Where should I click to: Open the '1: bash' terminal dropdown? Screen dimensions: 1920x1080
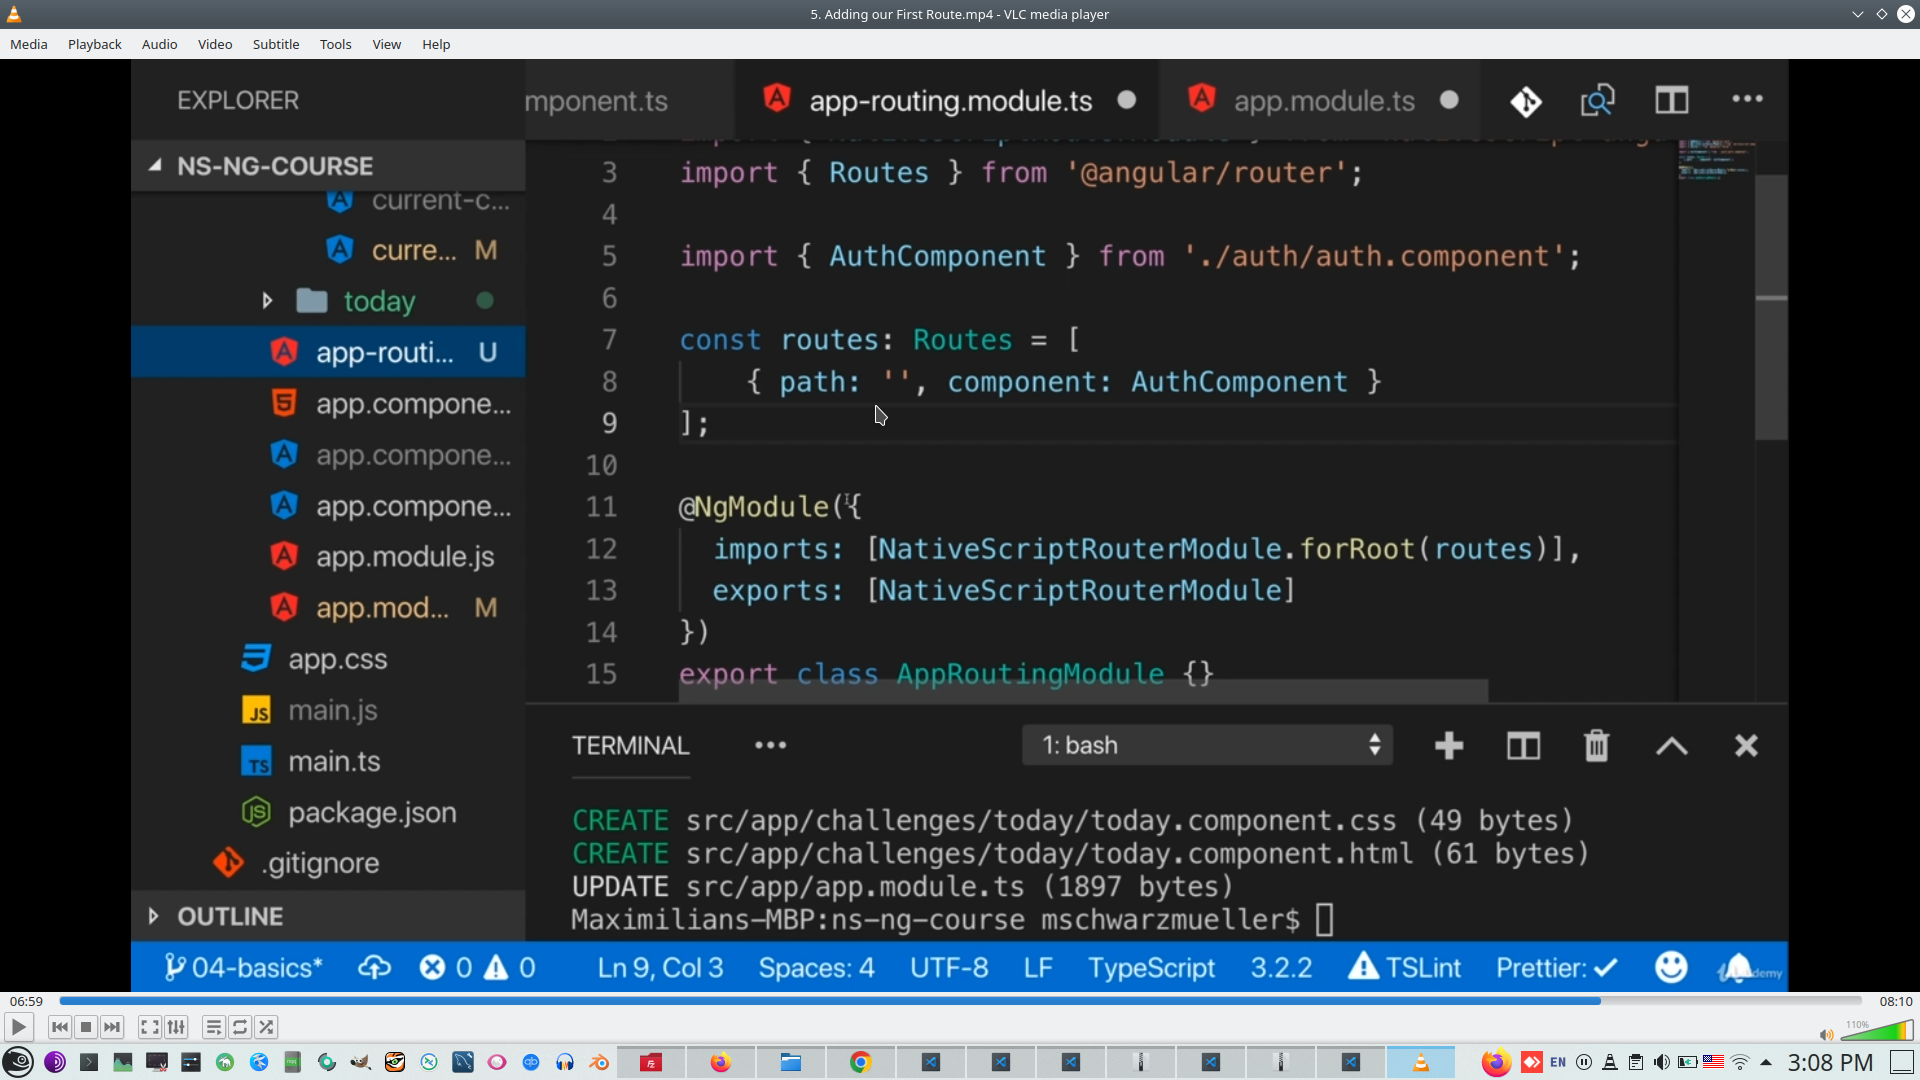[1208, 746]
